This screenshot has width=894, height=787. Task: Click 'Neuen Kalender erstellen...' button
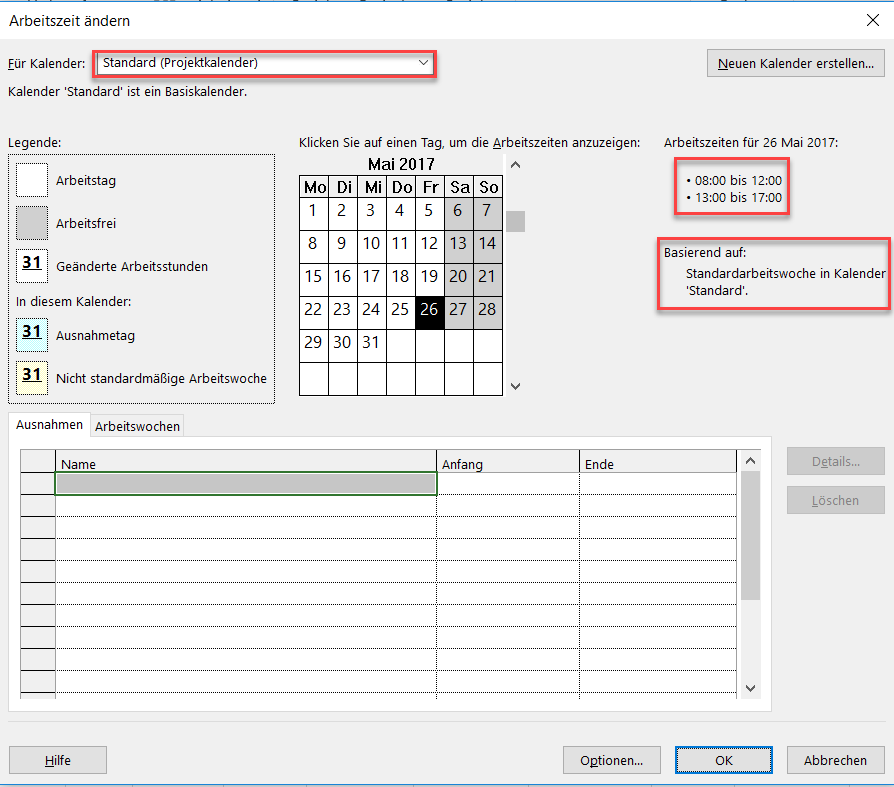pyautogui.click(x=795, y=64)
